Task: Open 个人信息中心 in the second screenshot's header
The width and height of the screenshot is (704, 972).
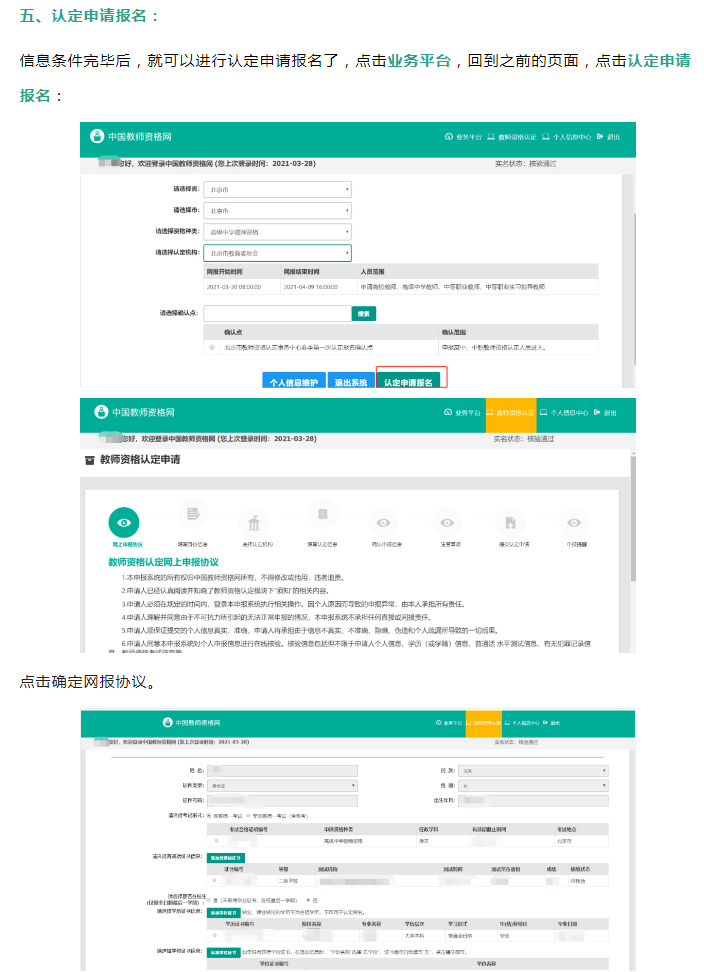Action: [x=564, y=412]
